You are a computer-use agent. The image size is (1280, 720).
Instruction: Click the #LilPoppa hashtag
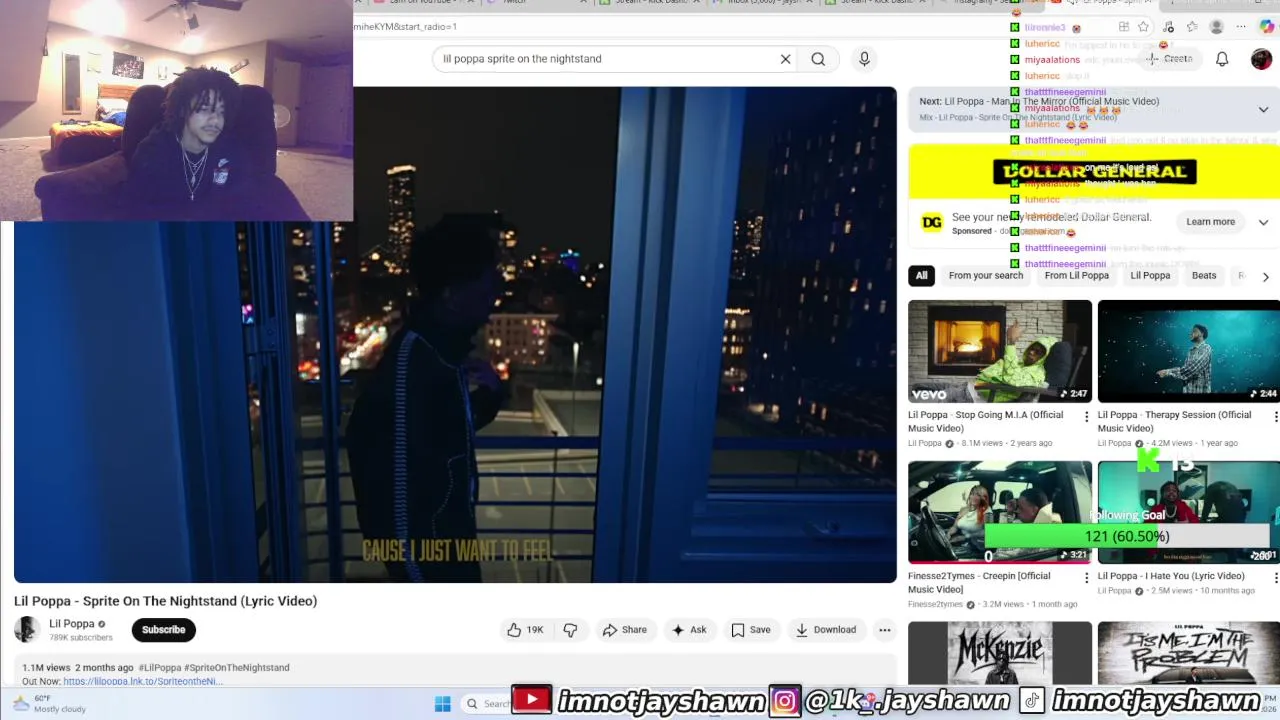[x=159, y=668]
